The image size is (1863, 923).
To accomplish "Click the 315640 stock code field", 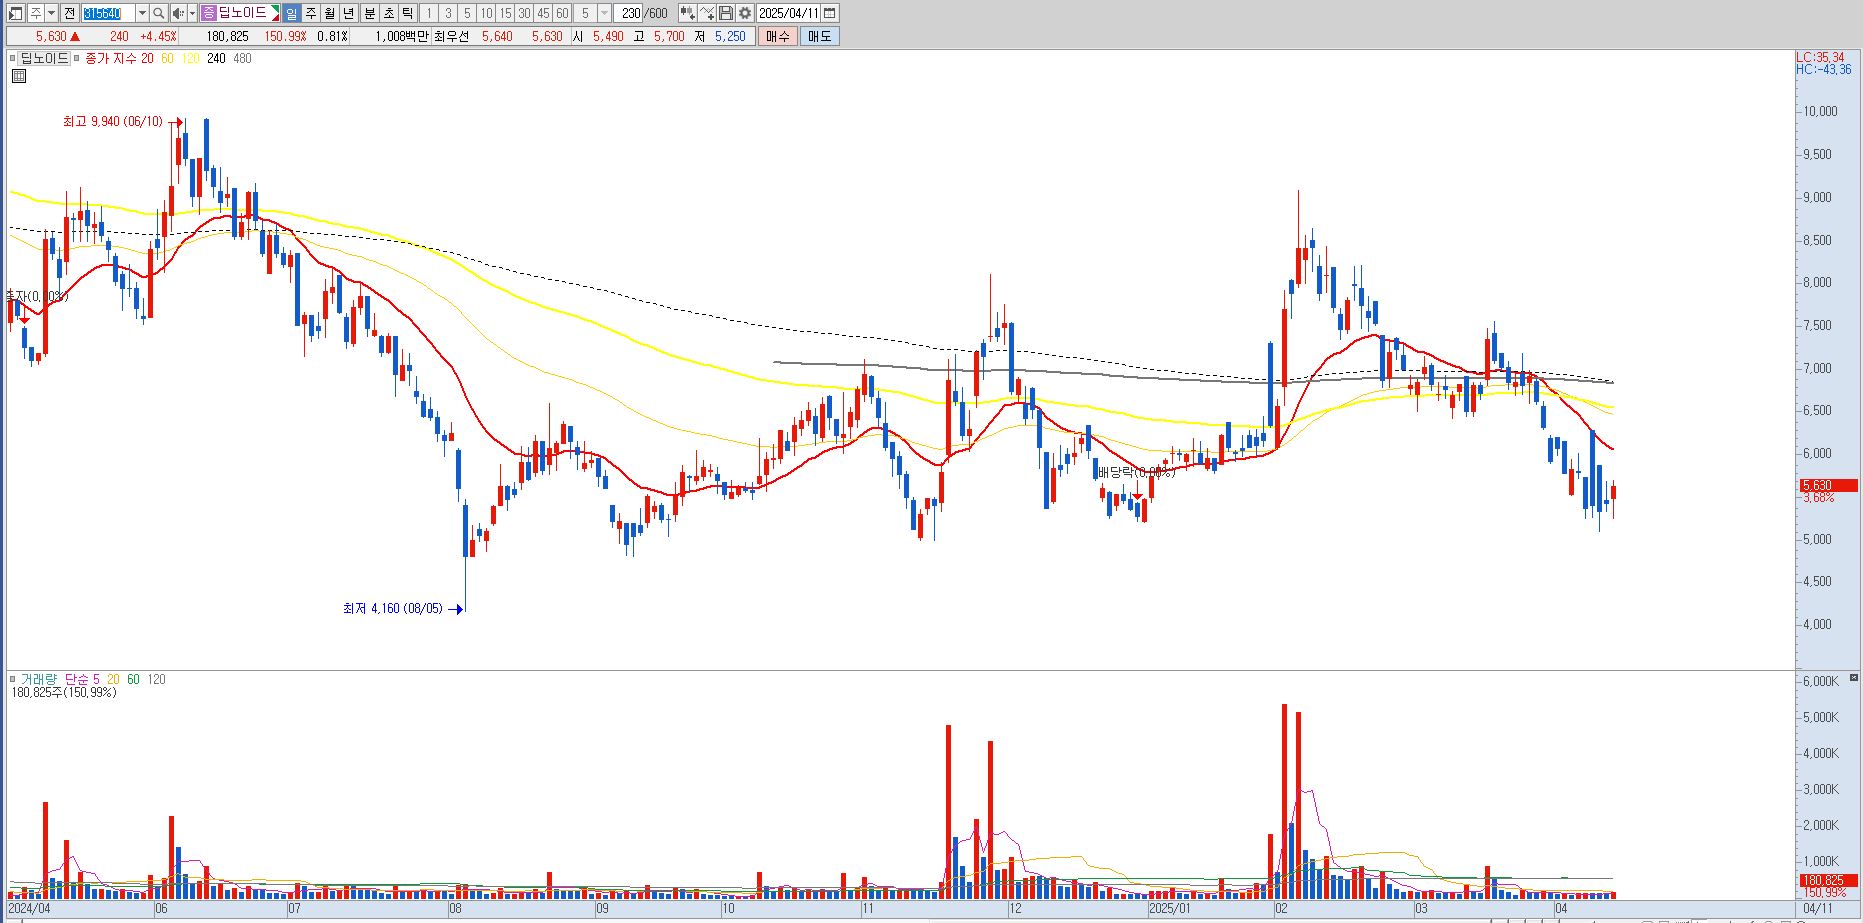I will 108,13.
